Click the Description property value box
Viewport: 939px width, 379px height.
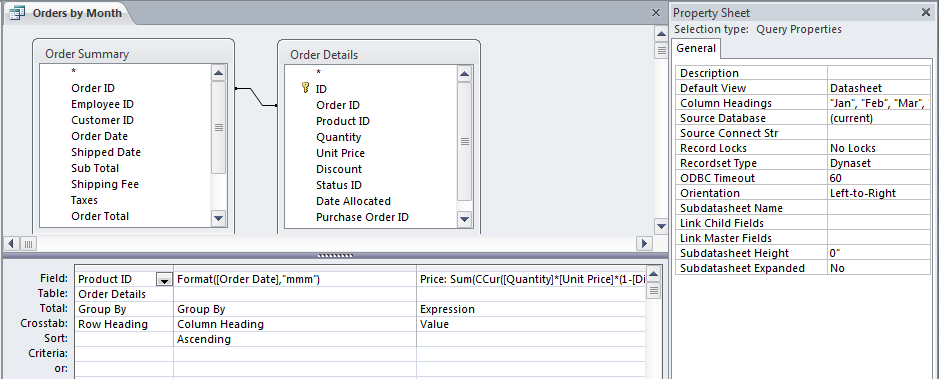(879, 73)
